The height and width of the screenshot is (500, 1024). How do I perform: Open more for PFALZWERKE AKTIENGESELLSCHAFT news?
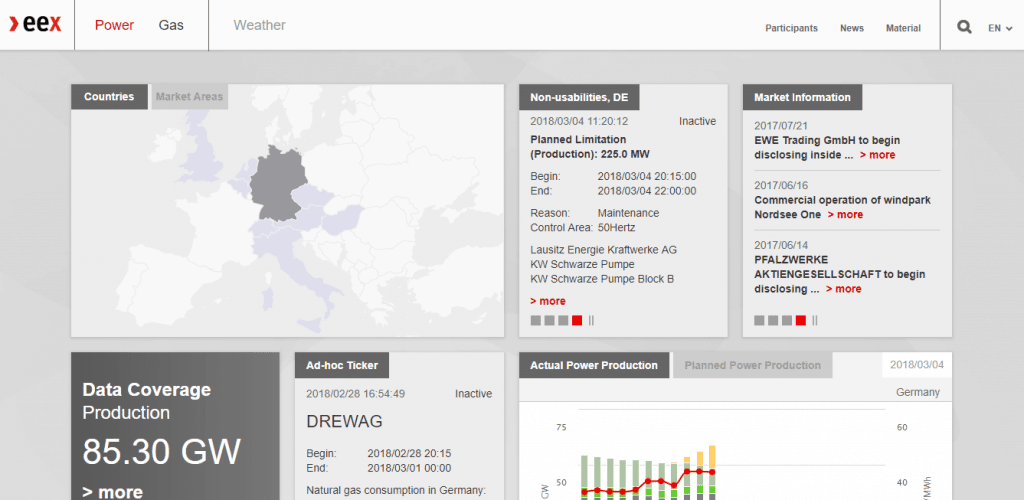point(843,289)
